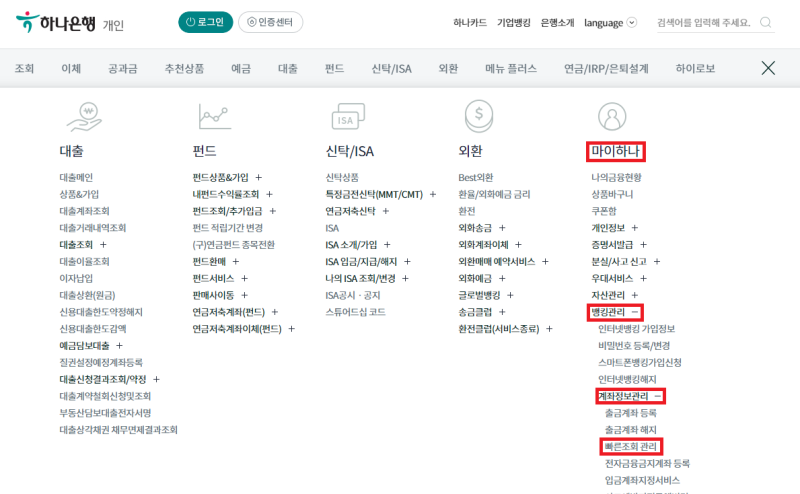Expand the 개인정보 submenu

(x=635, y=228)
